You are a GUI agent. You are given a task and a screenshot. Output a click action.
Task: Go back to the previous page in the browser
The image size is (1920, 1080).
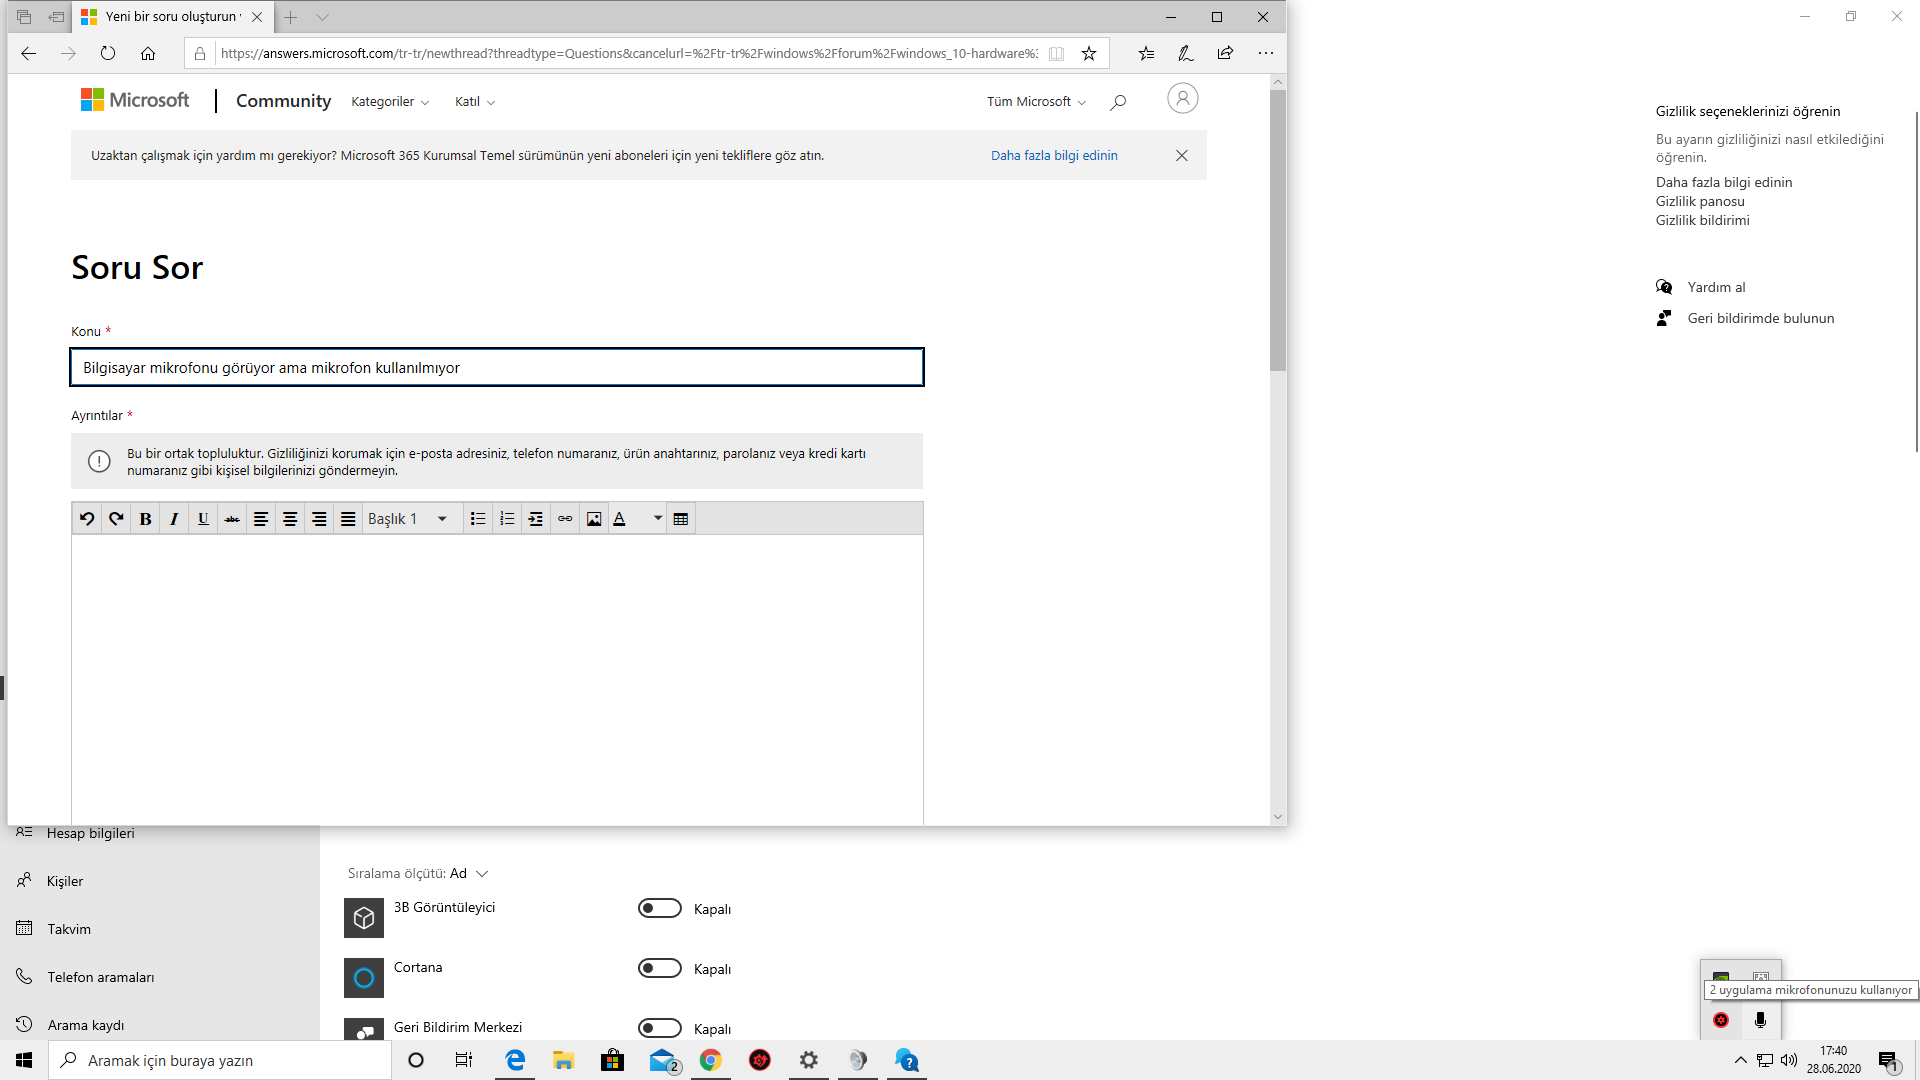(x=28, y=53)
